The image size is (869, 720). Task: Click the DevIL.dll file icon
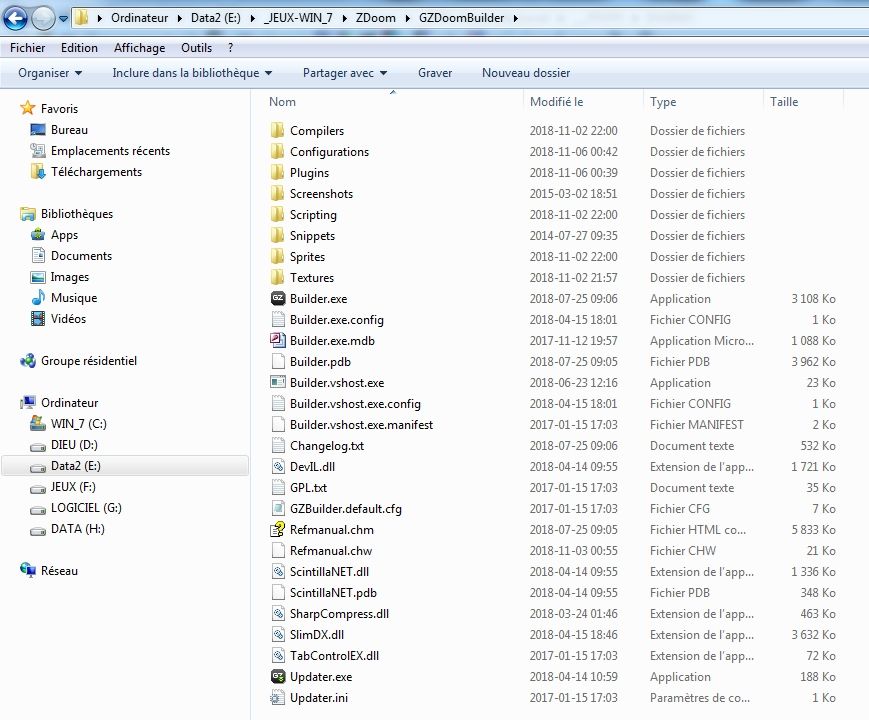(278, 466)
